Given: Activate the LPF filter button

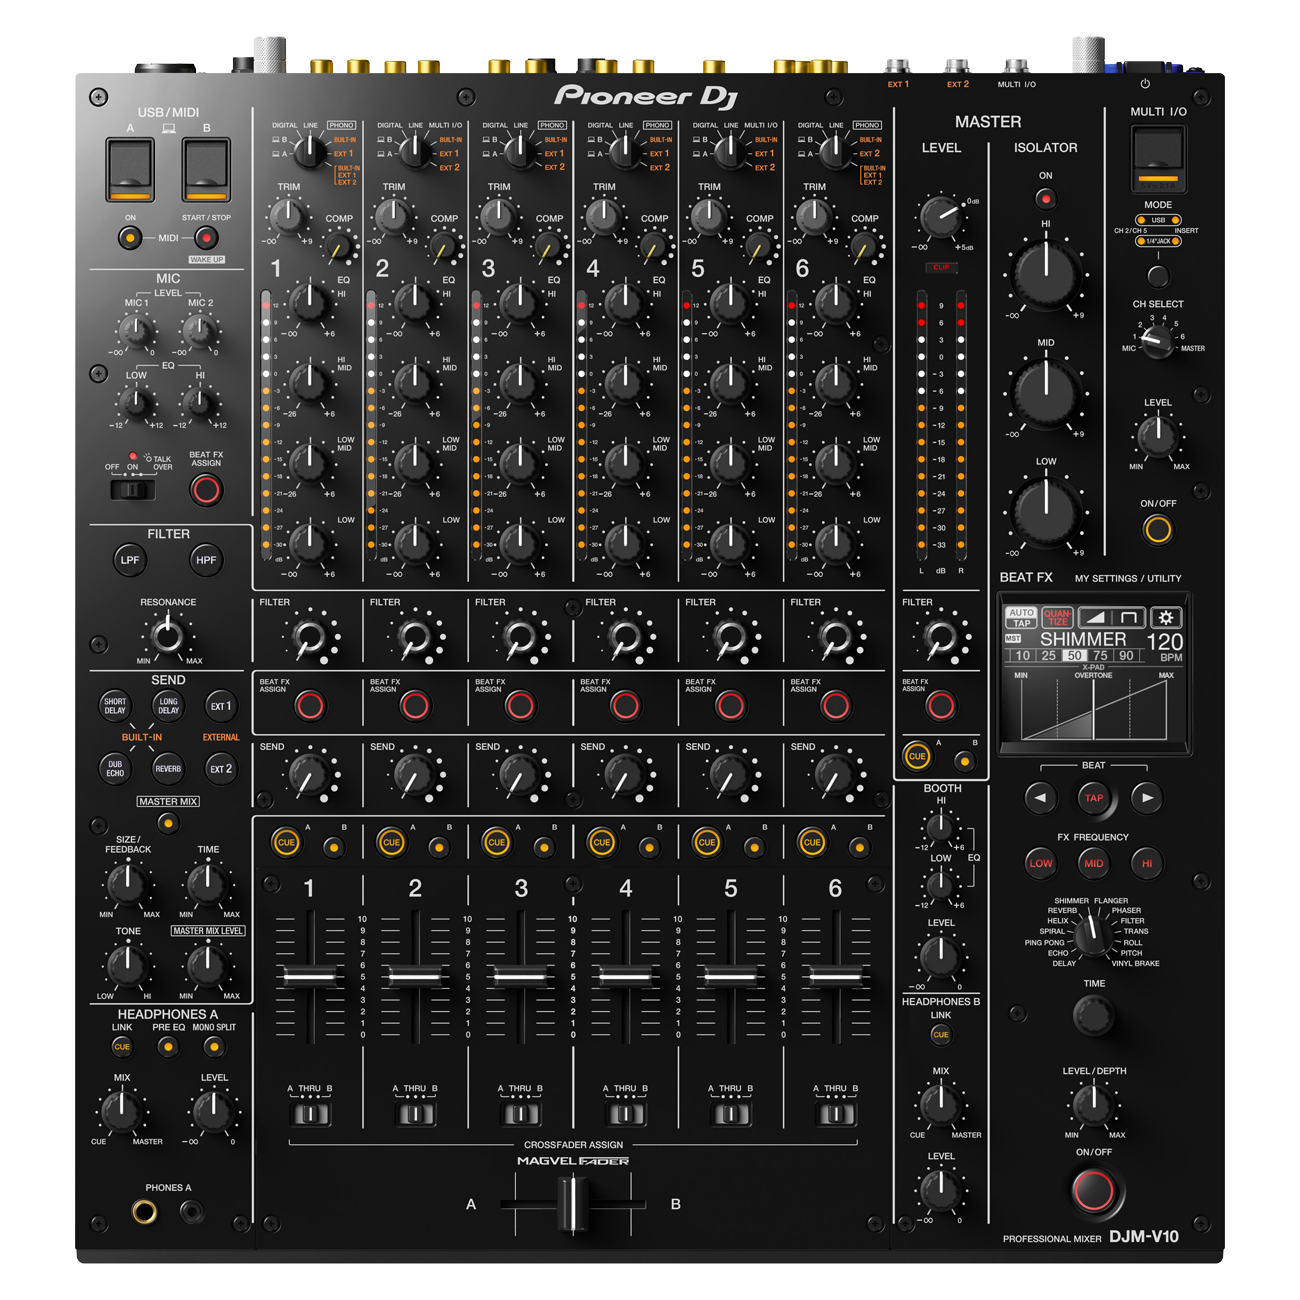Looking at the screenshot, I should tap(130, 560).
